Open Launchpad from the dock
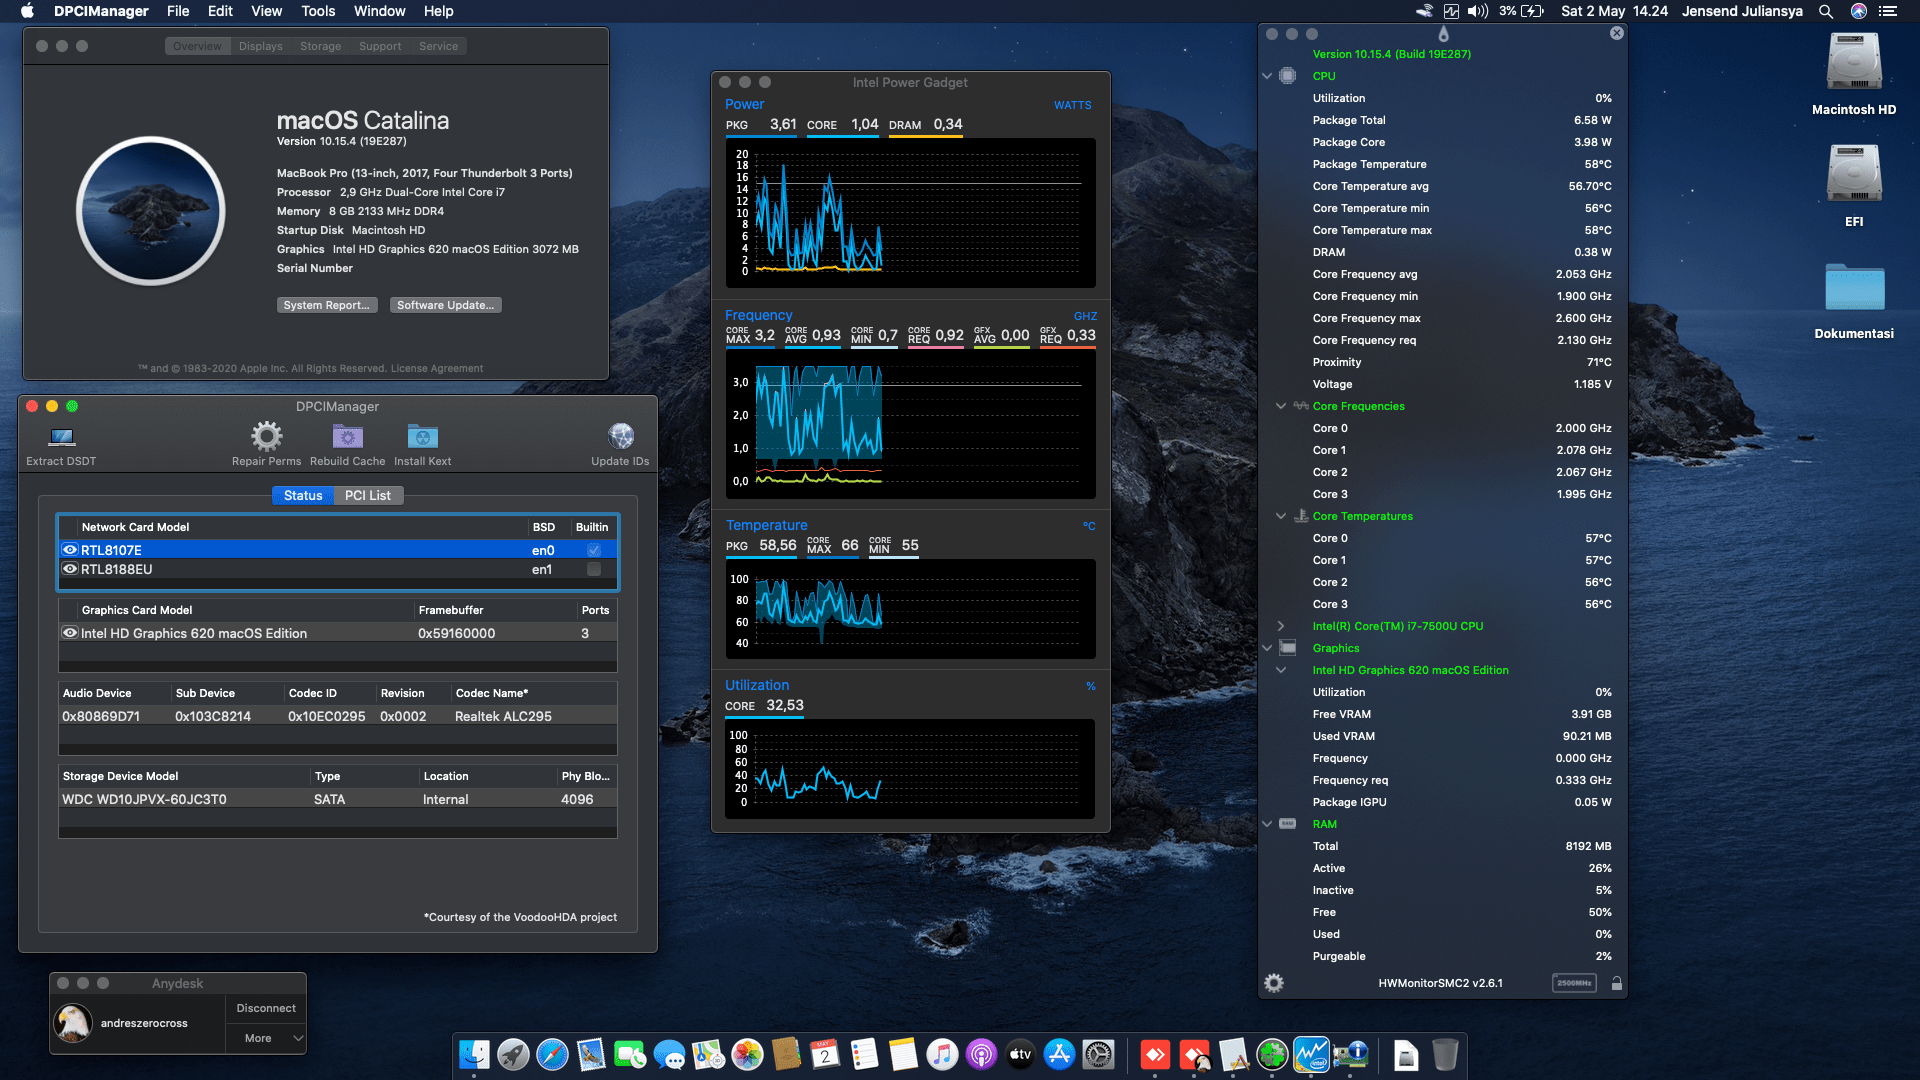This screenshot has height=1080, width=1920. coord(513,1054)
